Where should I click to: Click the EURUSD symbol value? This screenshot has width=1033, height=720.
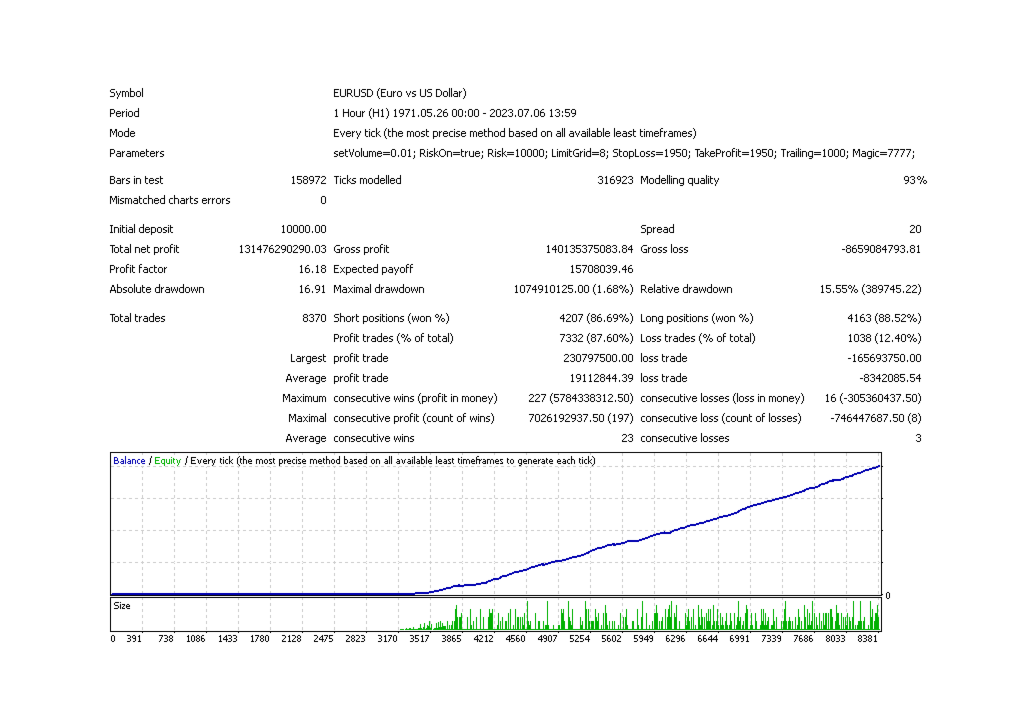coord(398,92)
